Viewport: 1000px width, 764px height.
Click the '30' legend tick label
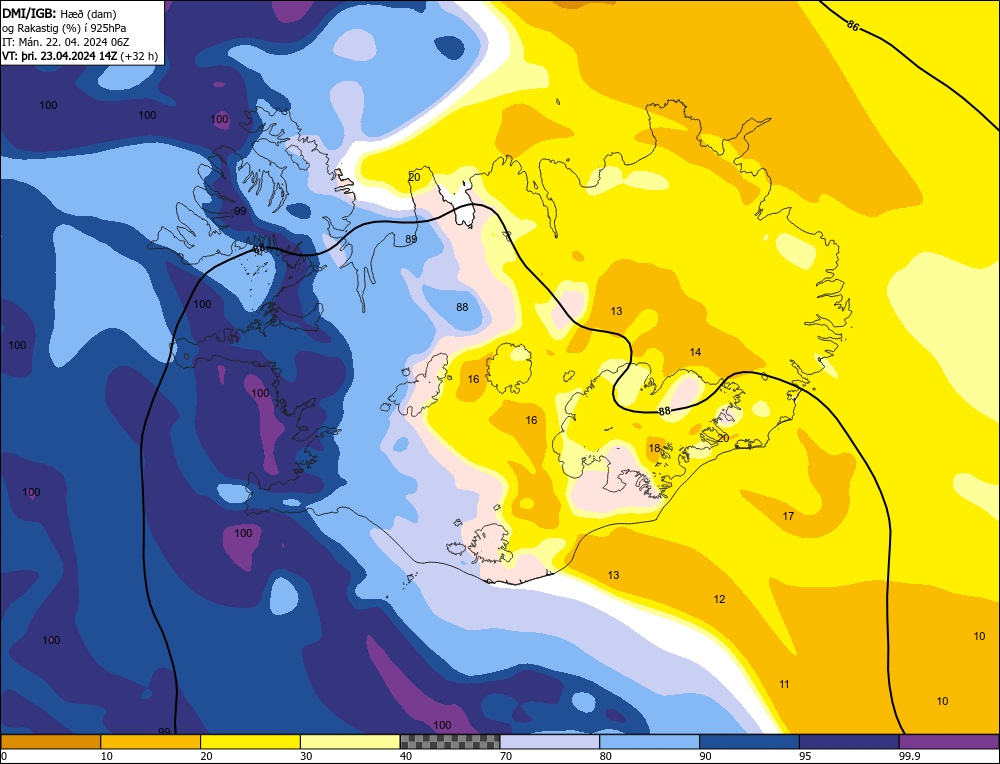pyautogui.click(x=307, y=756)
